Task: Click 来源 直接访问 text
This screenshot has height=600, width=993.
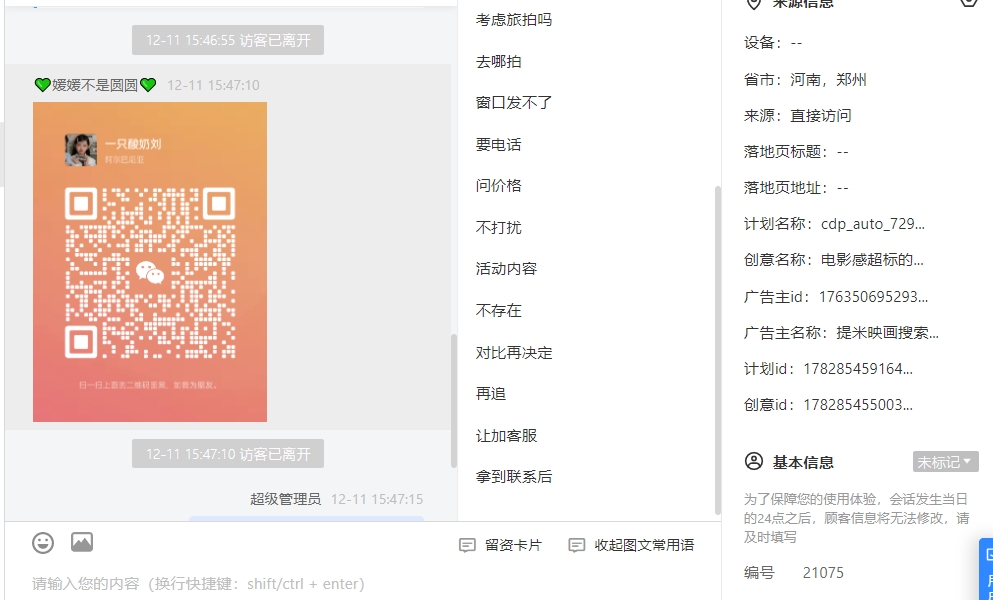Action: (x=797, y=115)
